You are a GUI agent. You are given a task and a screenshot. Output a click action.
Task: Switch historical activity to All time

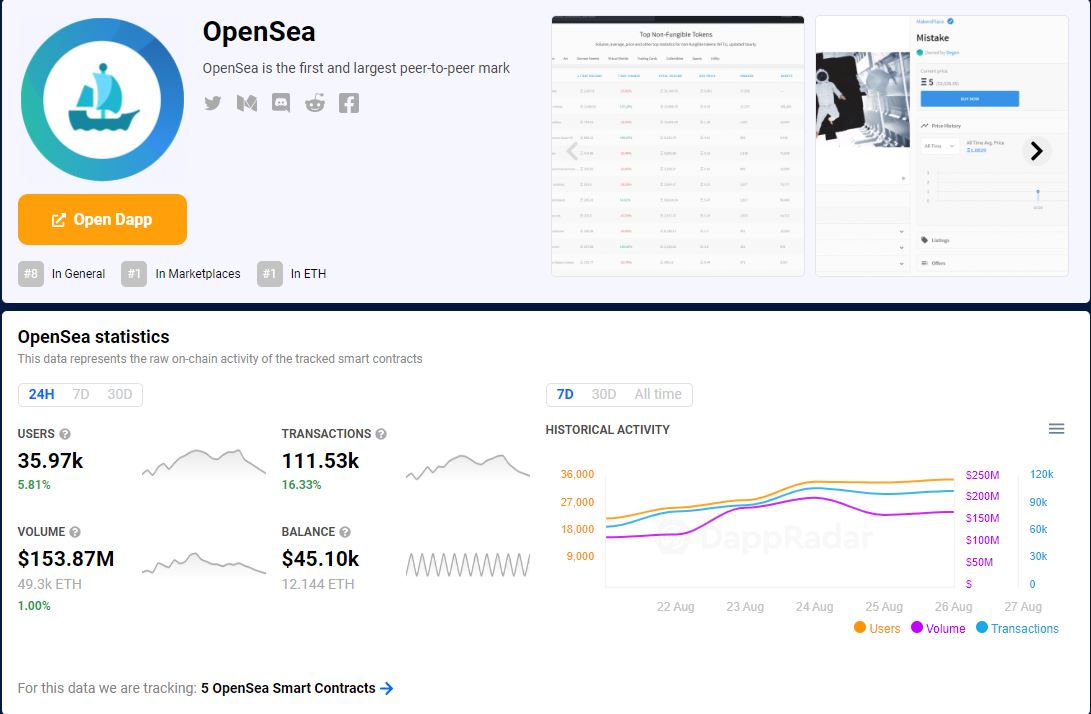pos(658,395)
